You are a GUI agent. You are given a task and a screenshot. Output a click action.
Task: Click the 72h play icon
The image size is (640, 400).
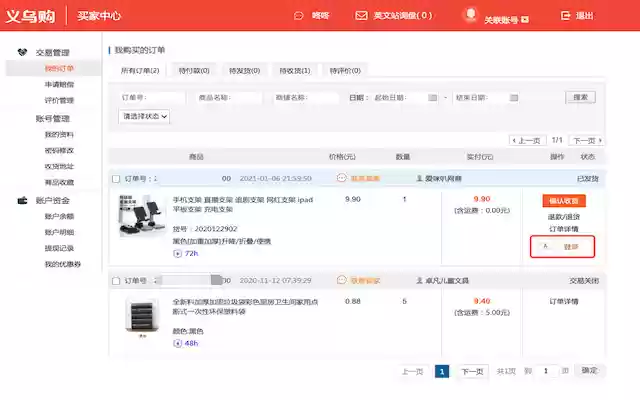tap(177, 253)
